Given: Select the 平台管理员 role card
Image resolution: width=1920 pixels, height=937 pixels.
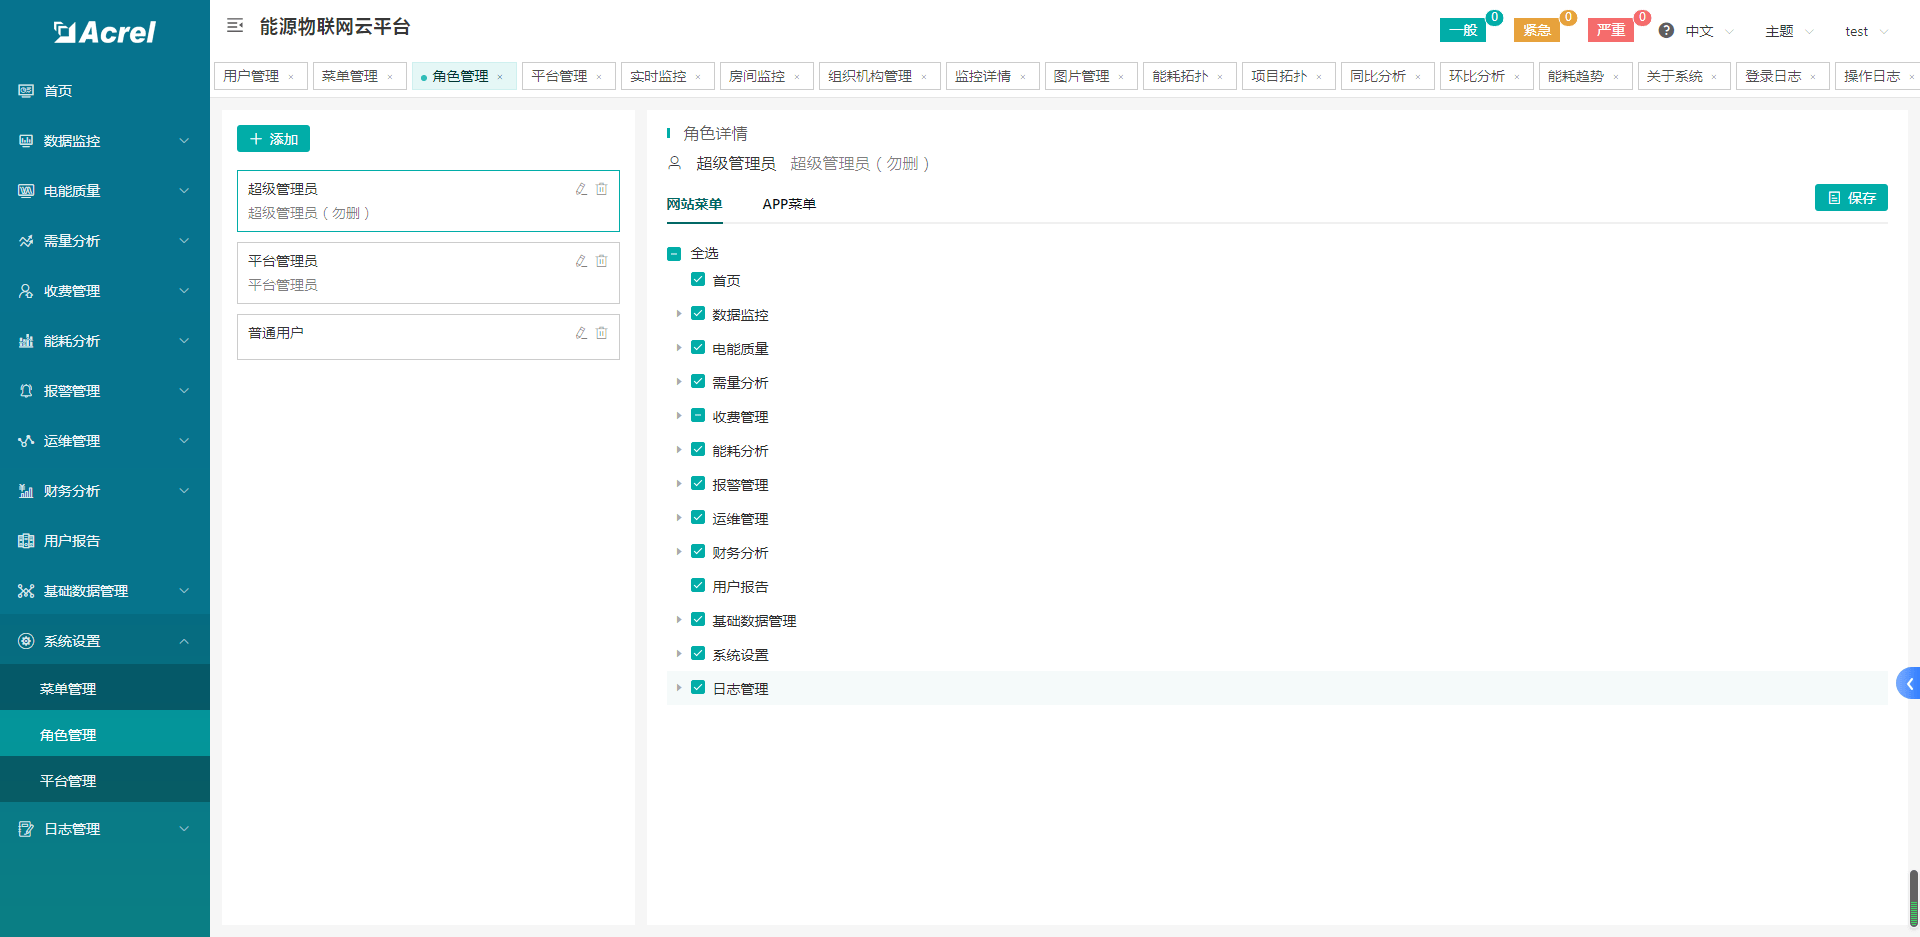Looking at the screenshot, I should coord(428,273).
